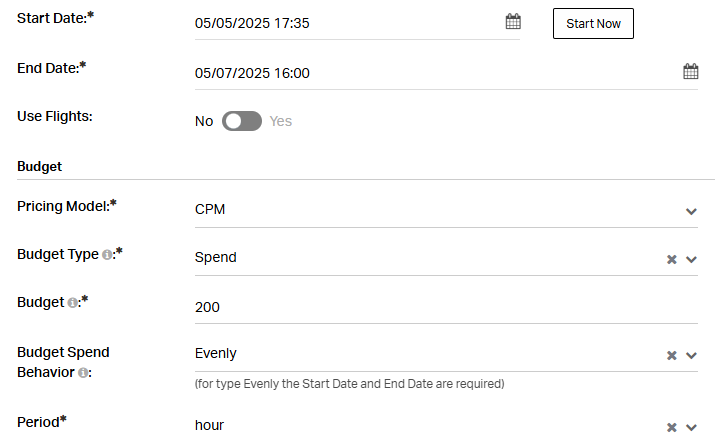715x442 pixels.
Task: Click the Budget Spend Behavior info icon
Action: pyautogui.click(x=83, y=373)
